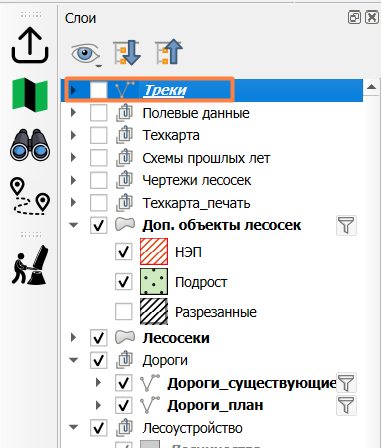Click the upload arrow icon in sidebar
The image size is (381, 448).
pyautogui.click(x=30, y=45)
